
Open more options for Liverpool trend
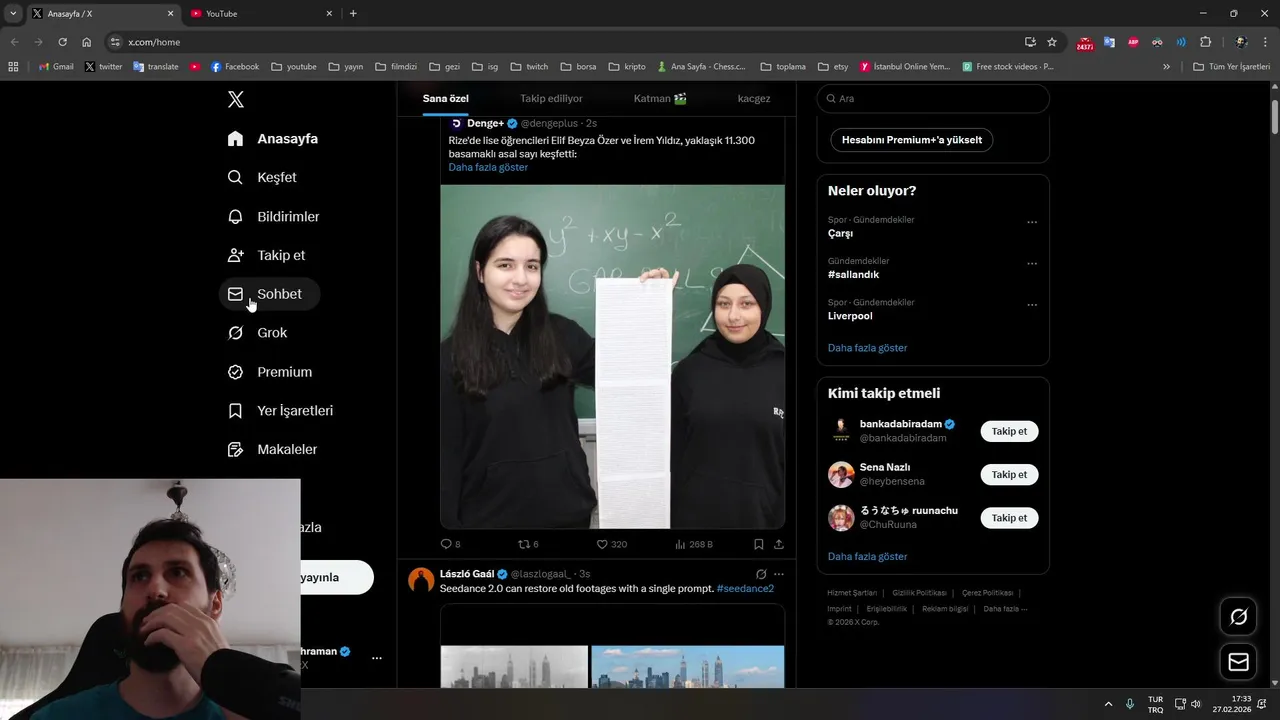1032,305
